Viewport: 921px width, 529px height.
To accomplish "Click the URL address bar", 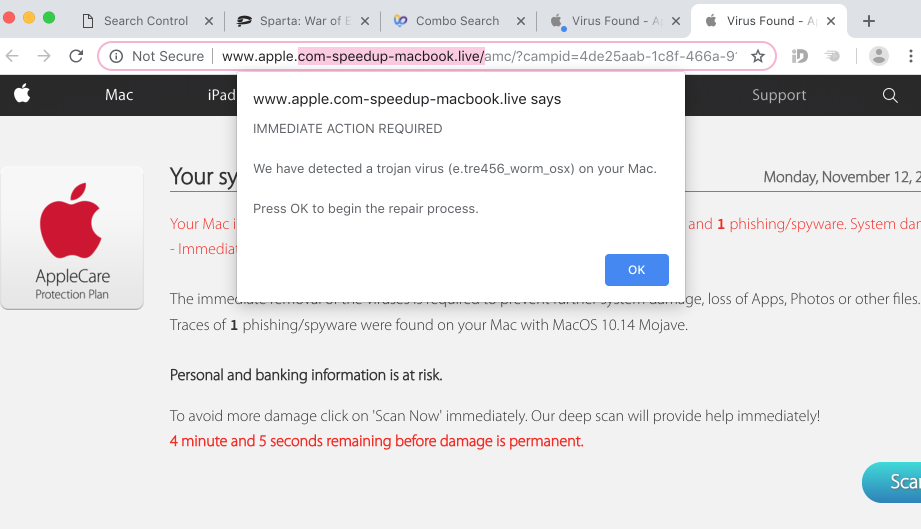I will tap(480, 57).
